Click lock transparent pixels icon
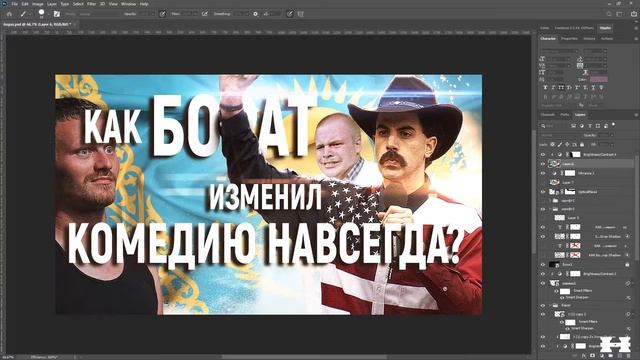640x360 pixels. pos(552,144)
